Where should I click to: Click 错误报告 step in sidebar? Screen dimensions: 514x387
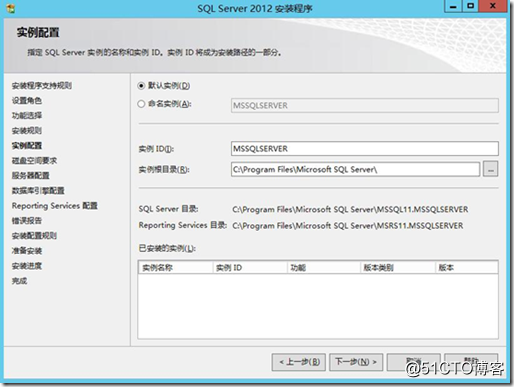point(27,221)
